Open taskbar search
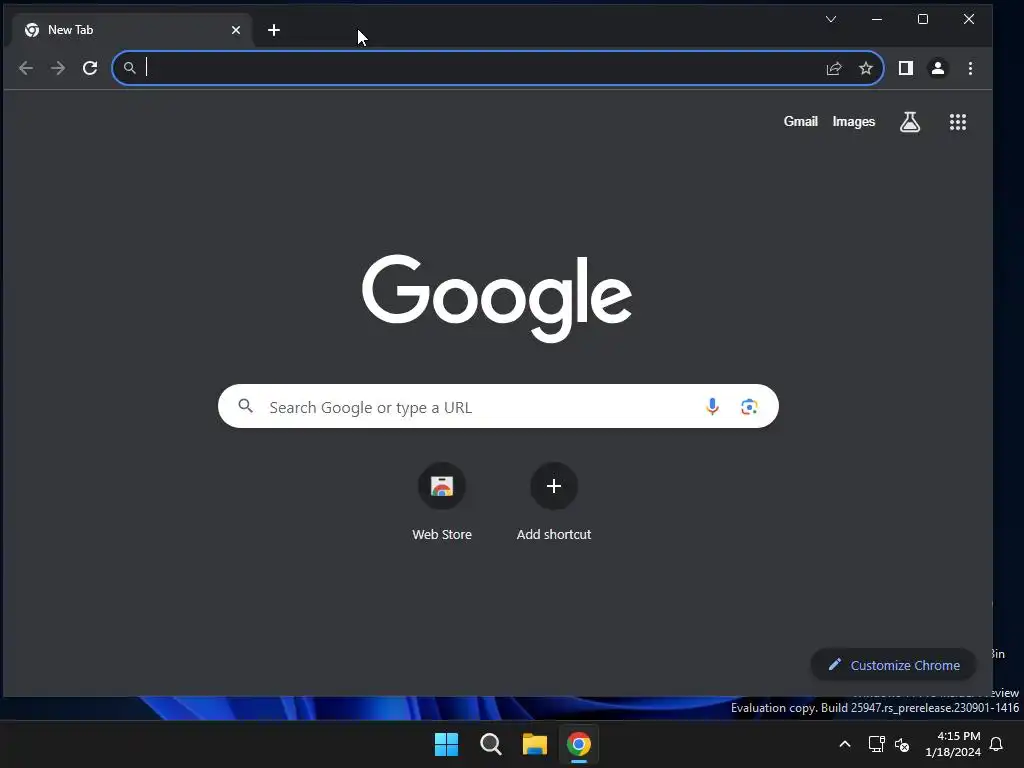 click(490, 744)
